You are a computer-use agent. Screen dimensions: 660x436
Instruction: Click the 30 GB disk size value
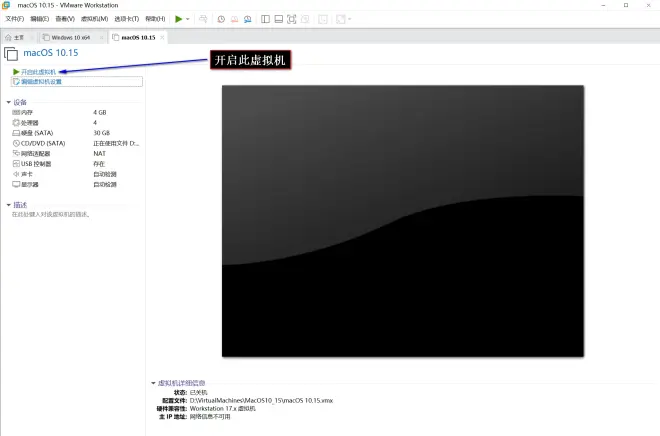[101, 133]
